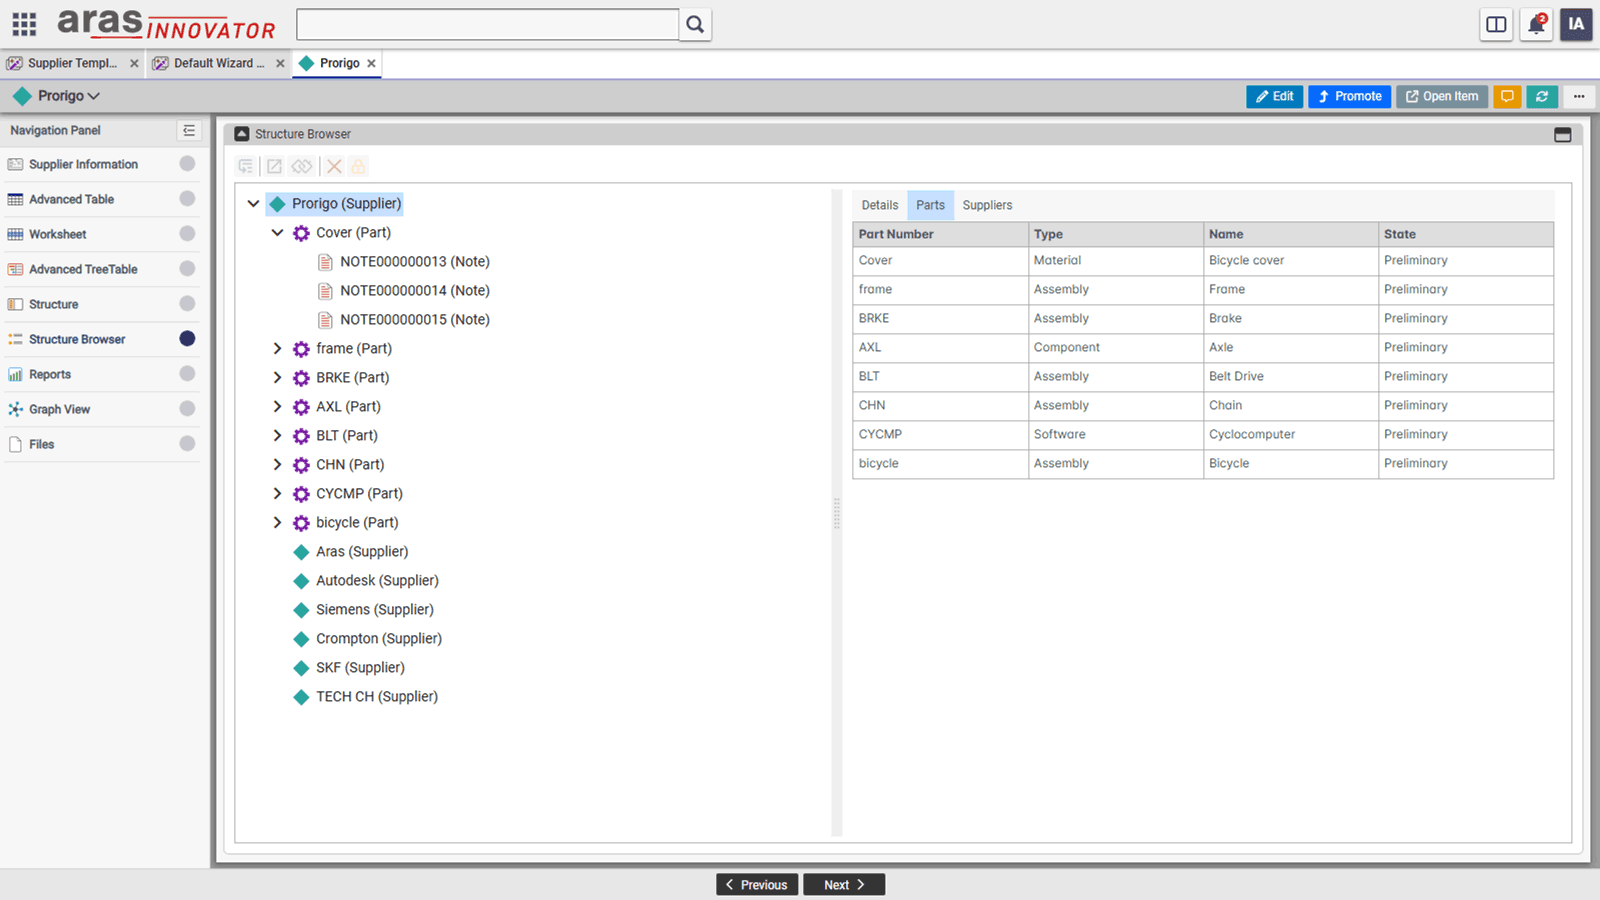Image resolution: width=1600 pixels, height=900 pixels.
Task: Open notifications bell
Action: [x=1536, y=24]
